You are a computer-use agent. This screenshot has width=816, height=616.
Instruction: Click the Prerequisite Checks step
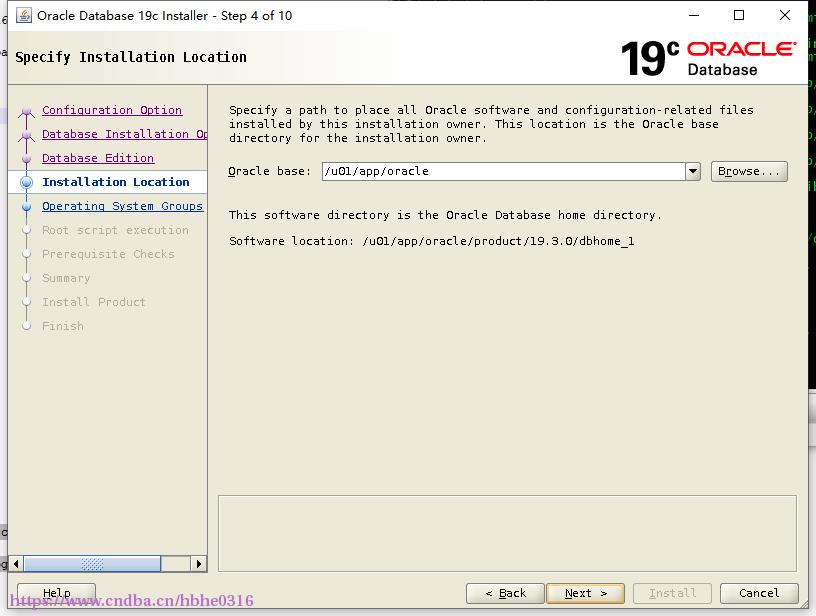(108, 254)
